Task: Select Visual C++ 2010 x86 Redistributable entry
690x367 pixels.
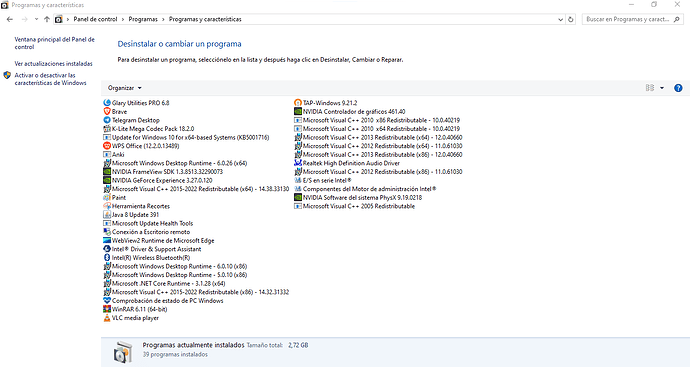Action: tap(377, 120)
